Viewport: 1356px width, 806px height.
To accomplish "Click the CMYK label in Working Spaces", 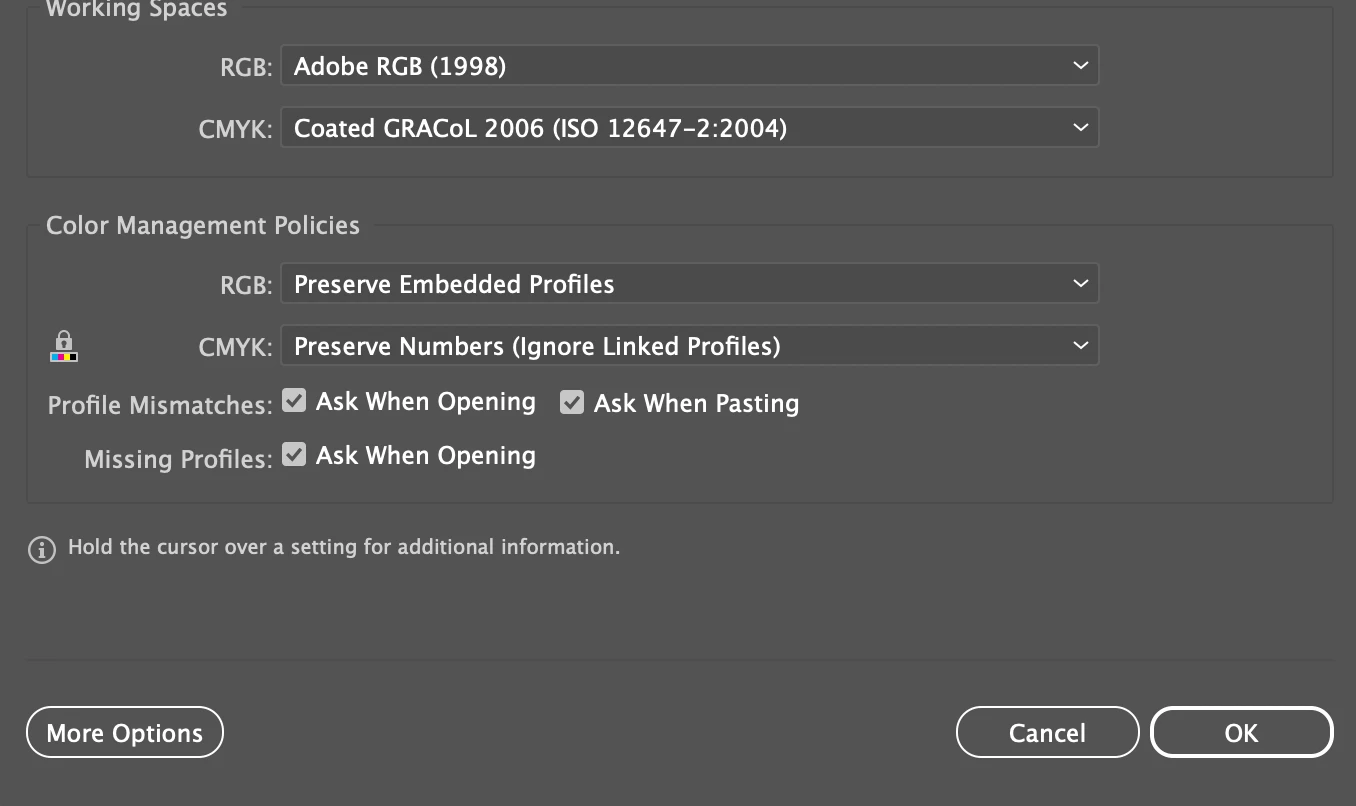I will pyautogui.click(x=236, y=129).
